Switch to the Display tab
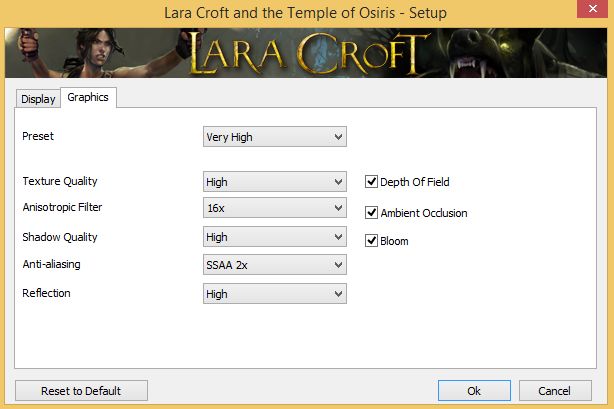Screen dimensions: 614x409 pos(38,99)
